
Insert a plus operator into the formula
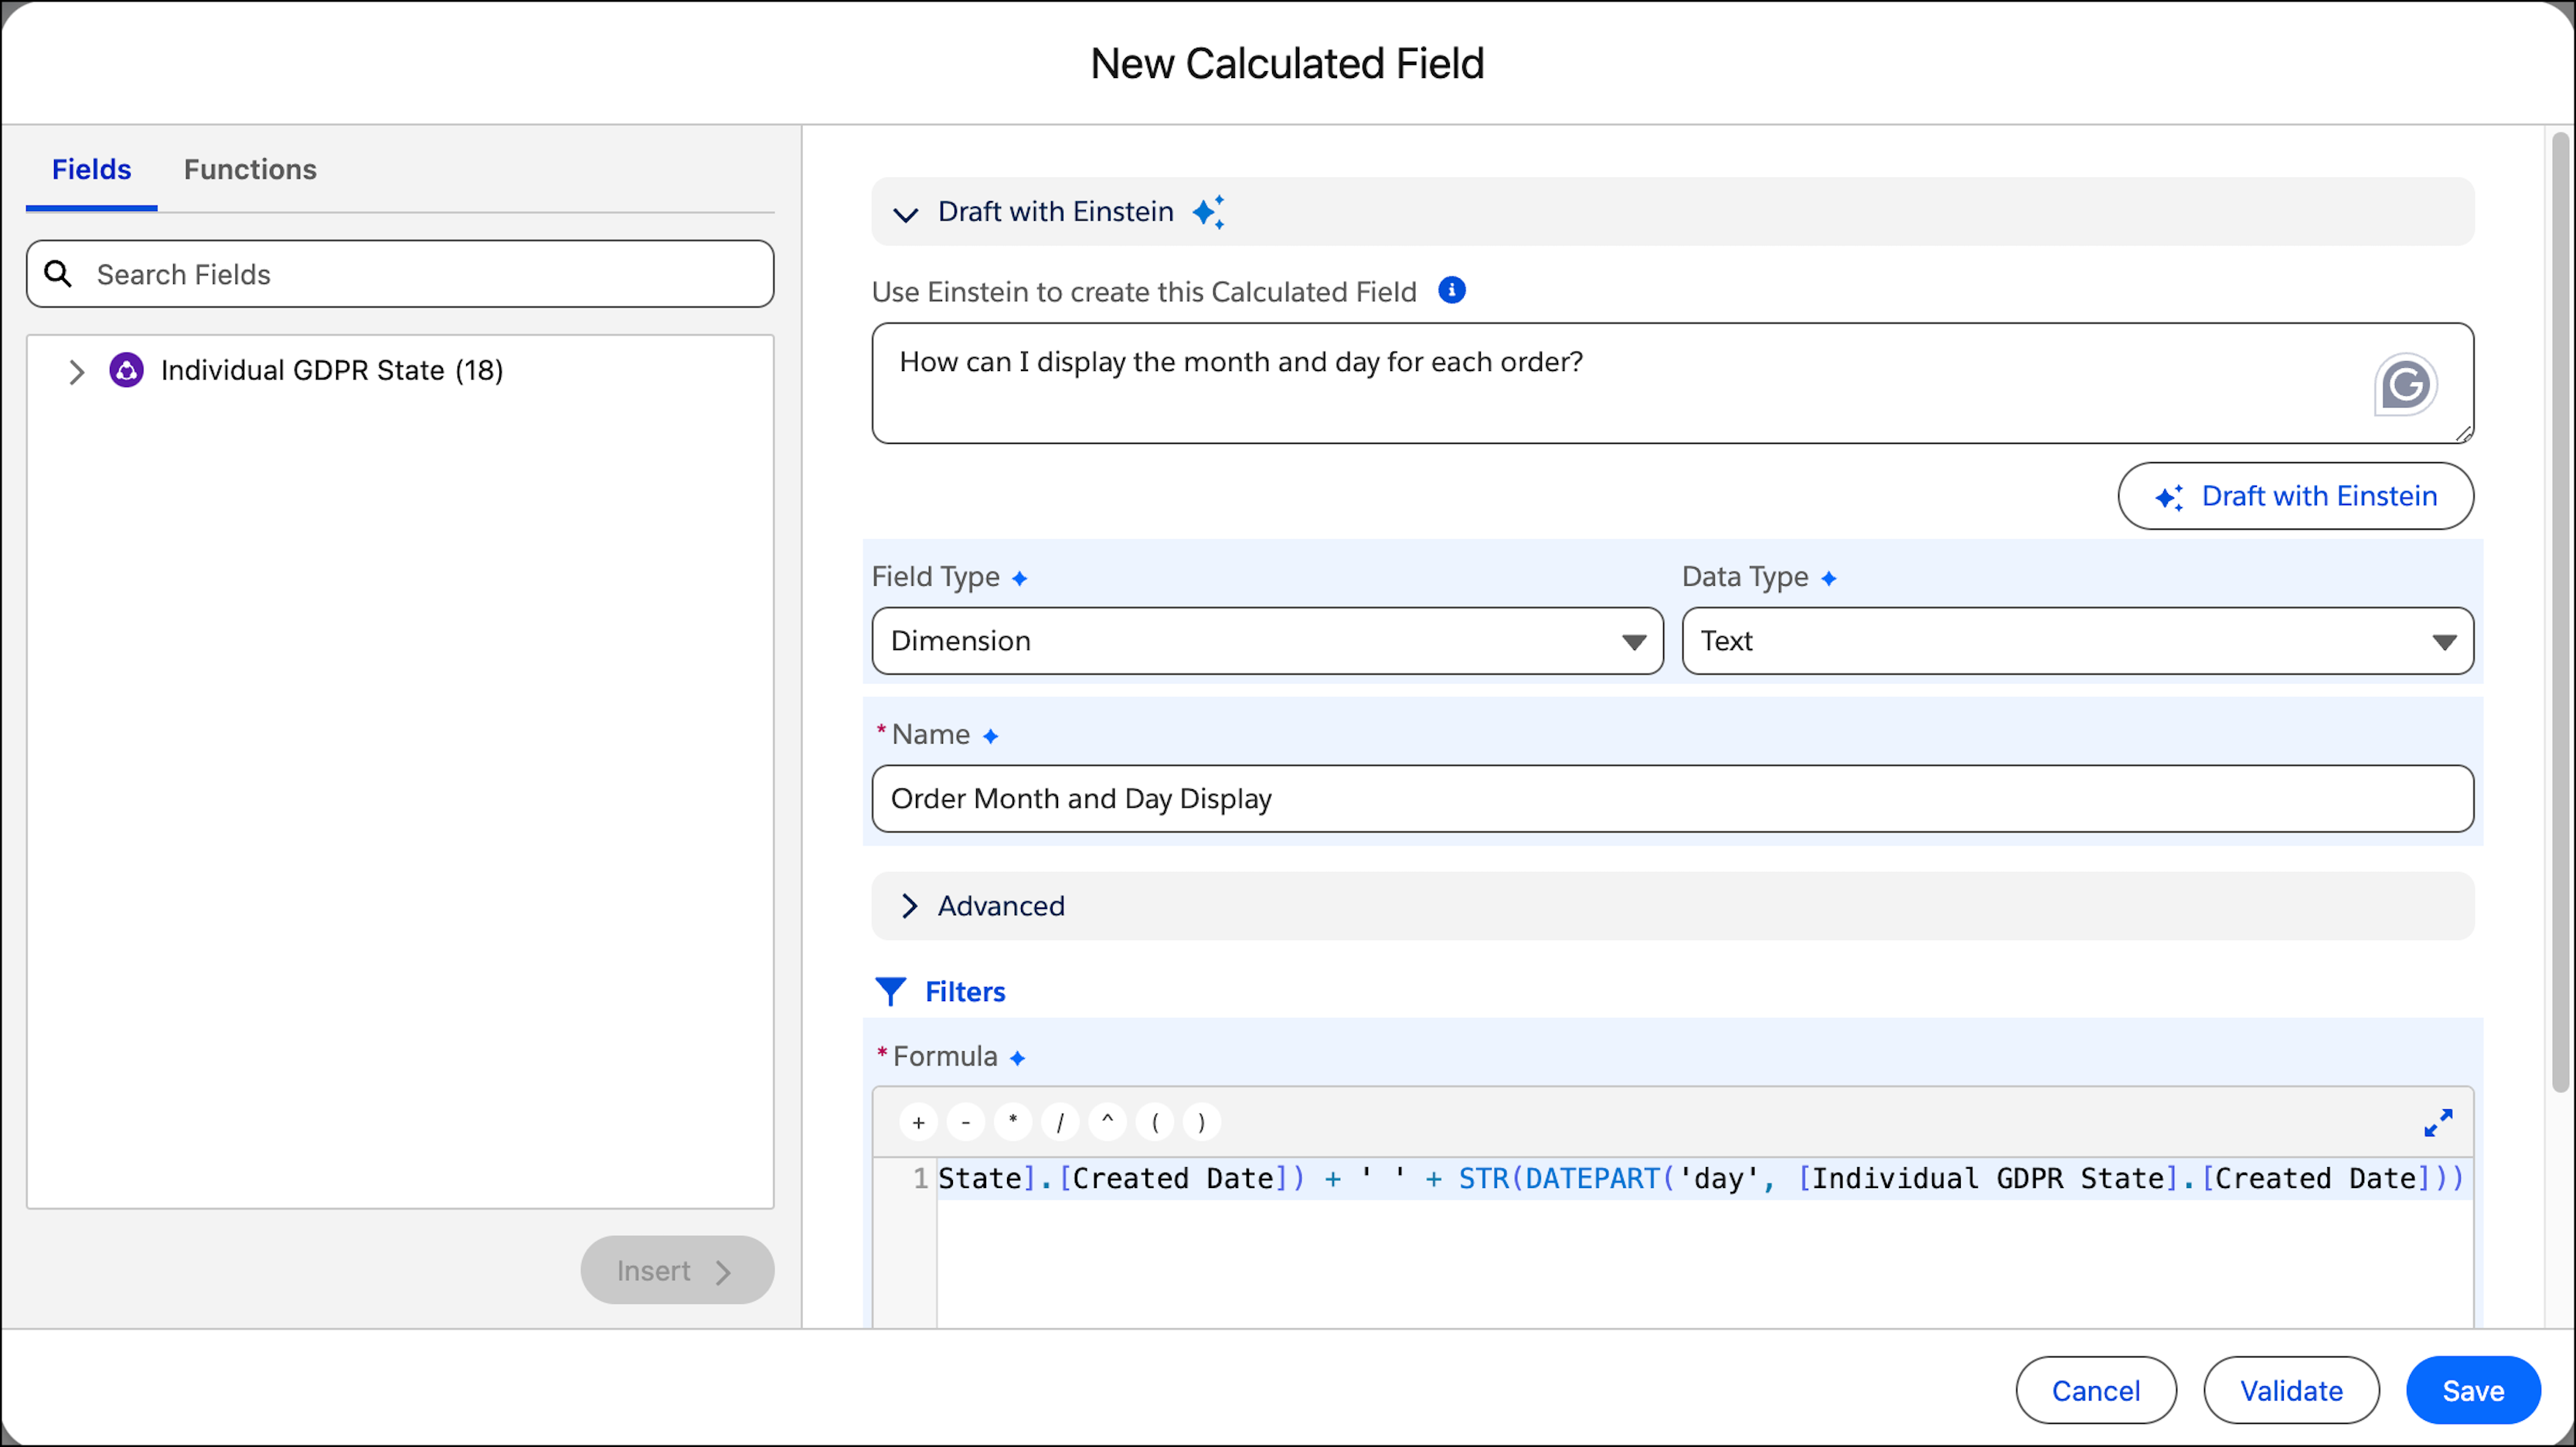click(x=917, y=1121)
